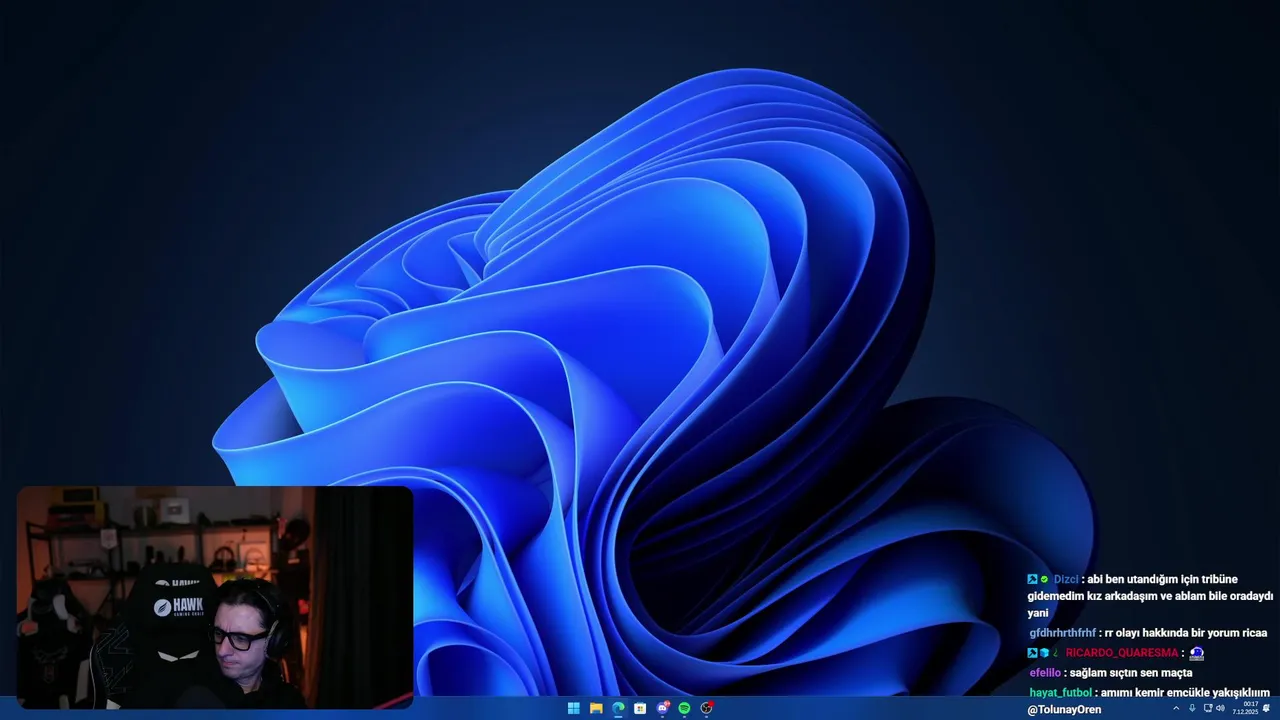This screenshot has height=720, width=1280.
Task: Open the Windows Start menu
Action: pyautogui.click(x=573, y=708)
